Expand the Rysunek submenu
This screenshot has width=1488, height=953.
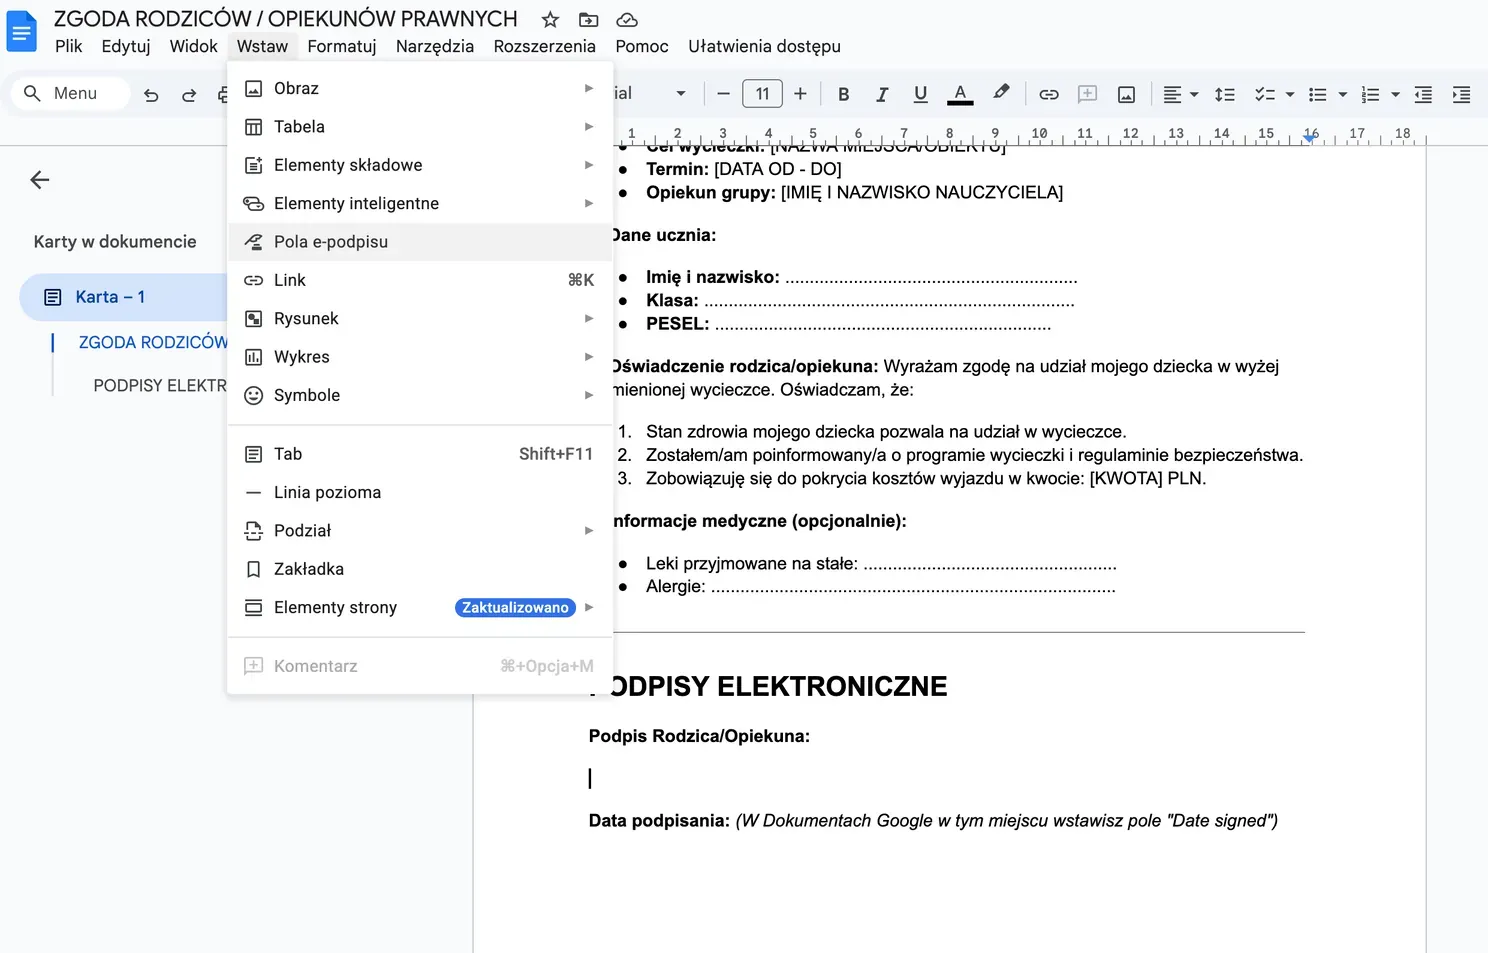[420, 318]
